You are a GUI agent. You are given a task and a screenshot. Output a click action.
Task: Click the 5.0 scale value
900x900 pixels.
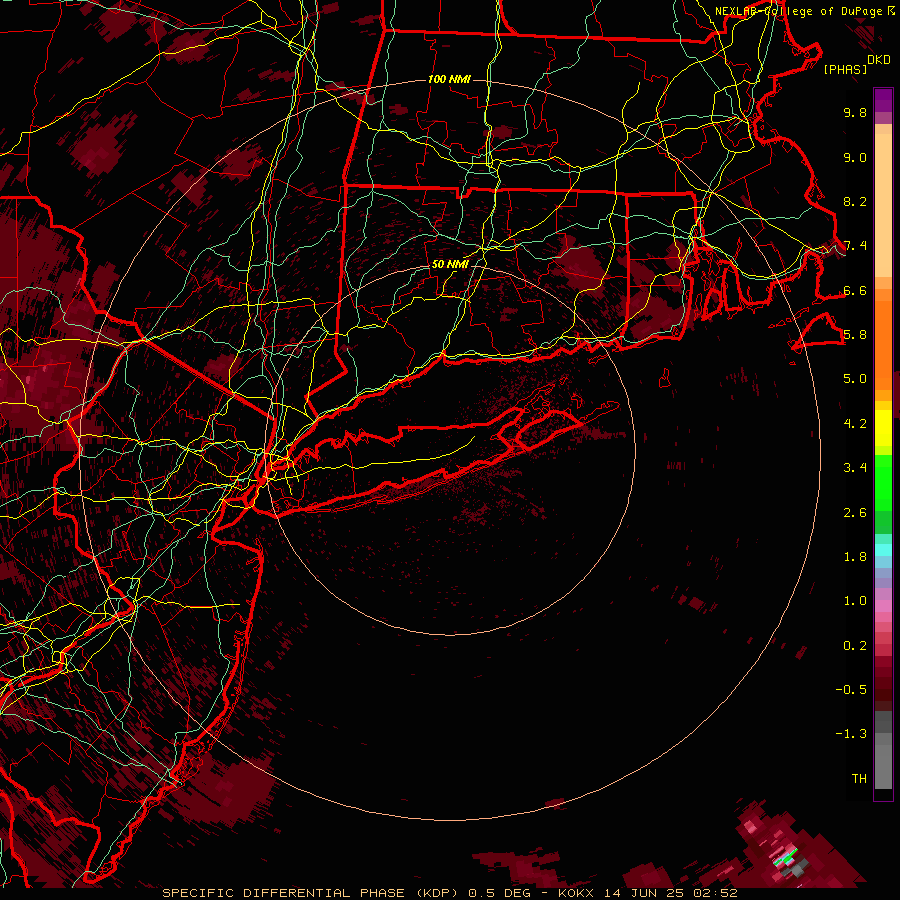click(855, 379)
